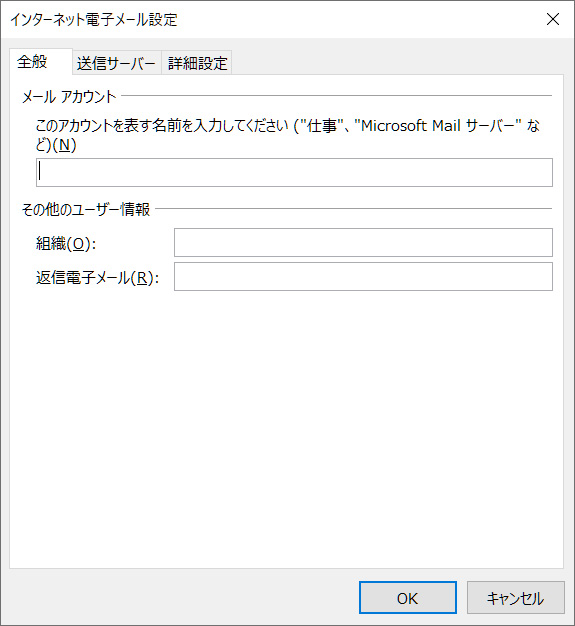The width and height of the screenshot is (575, 626).
Task: Click the "Microsoft Mail サーバー" label text
Action: pos(438,125)
